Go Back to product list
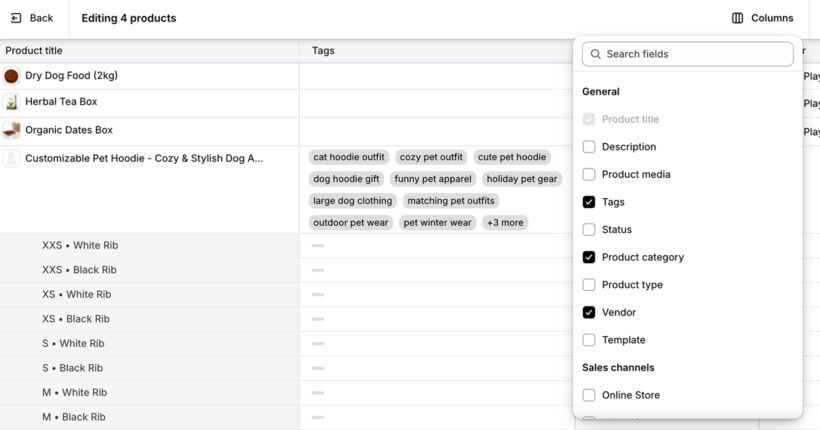 pos(32,18)
